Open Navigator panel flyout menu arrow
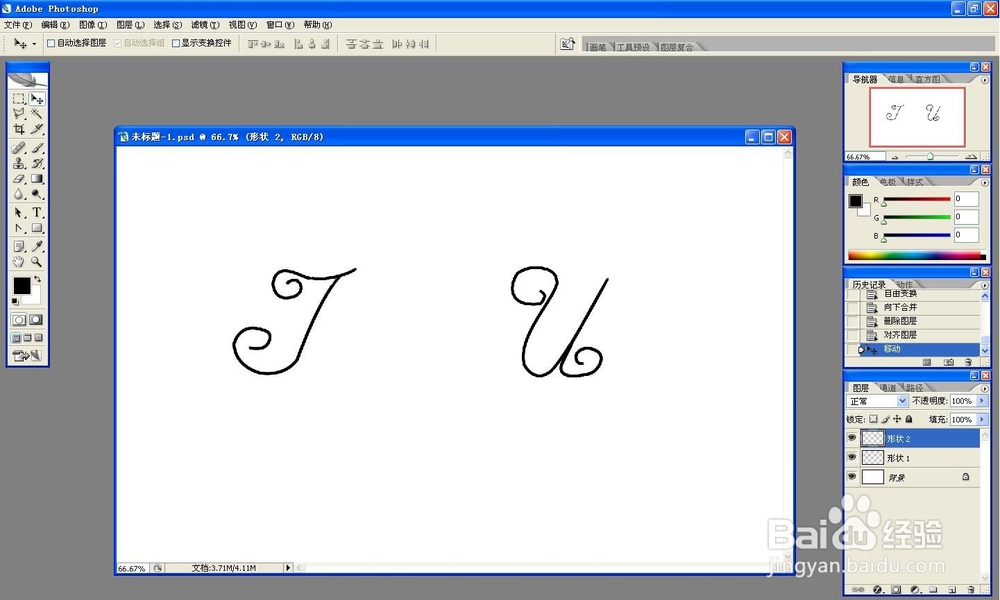1000x600 pixels. point(984,80)
